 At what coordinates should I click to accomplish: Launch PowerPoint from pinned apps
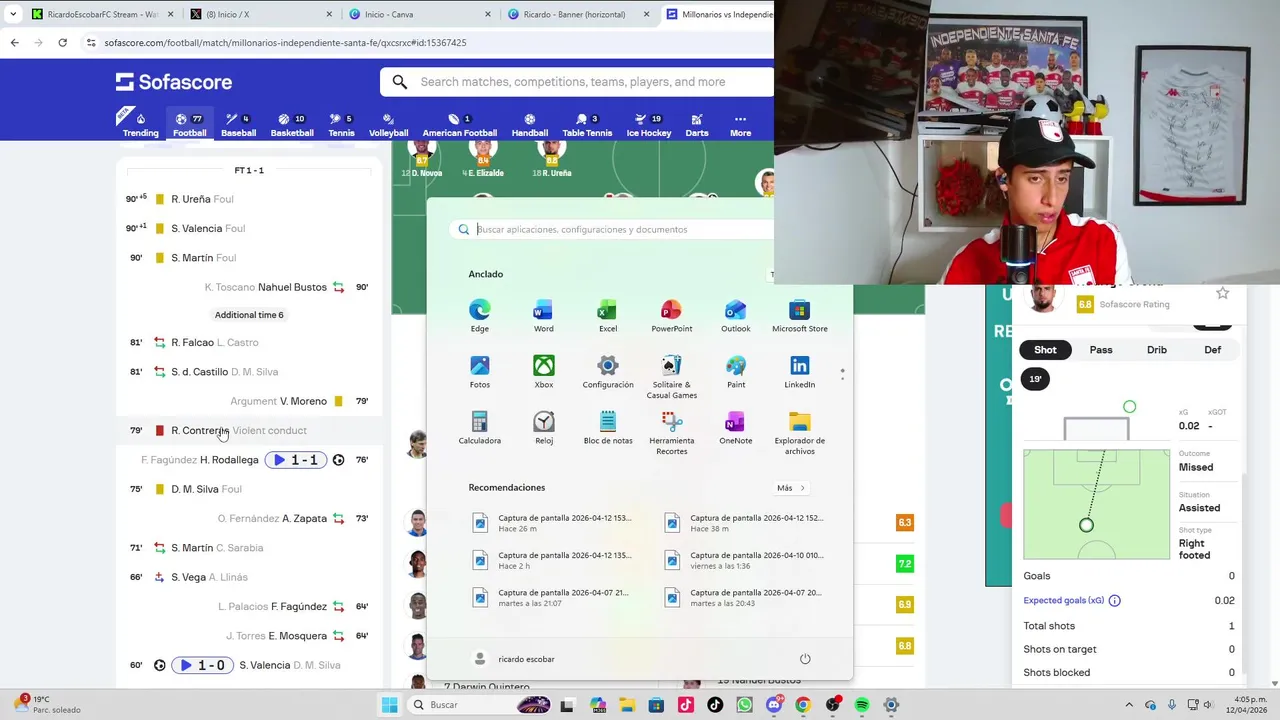[671, 315]
